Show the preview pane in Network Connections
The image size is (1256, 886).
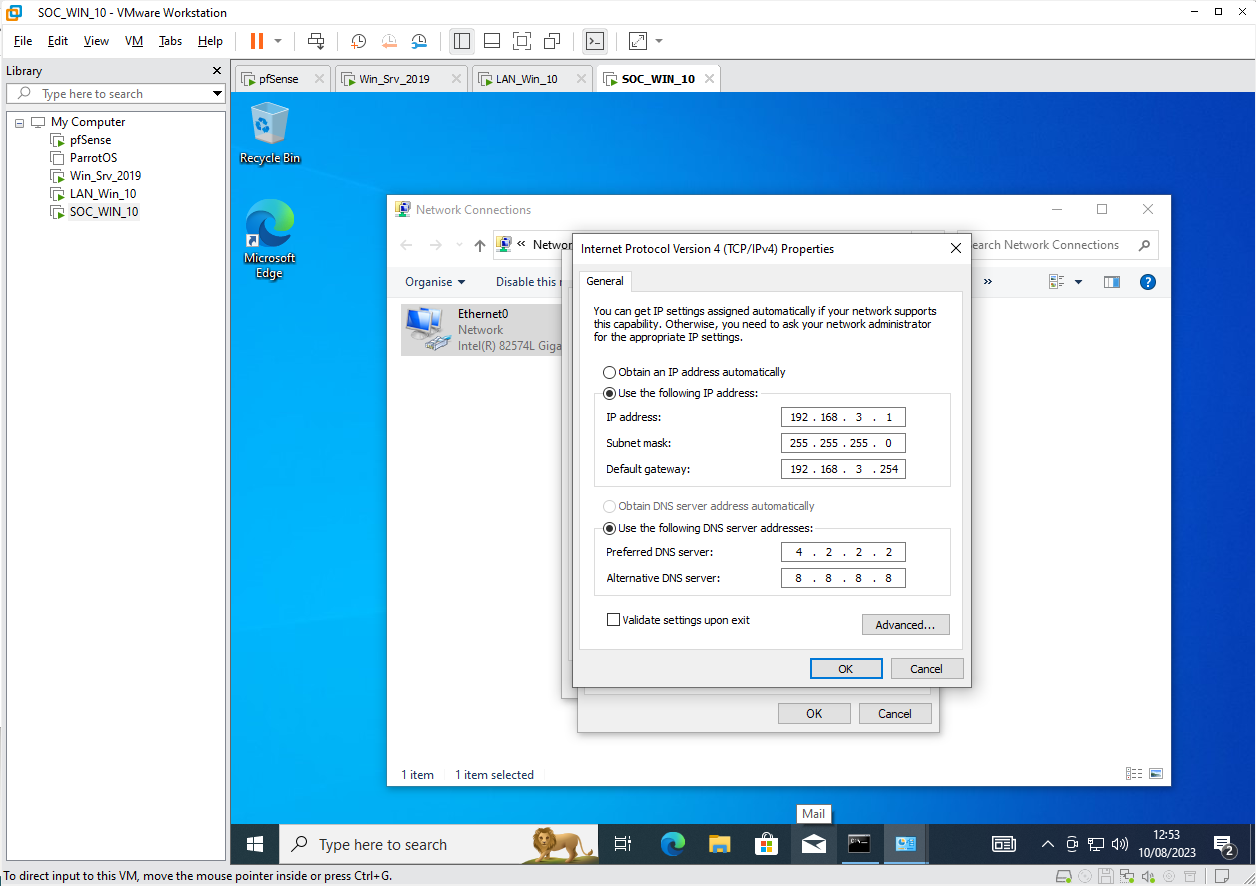pos(1112,282)
